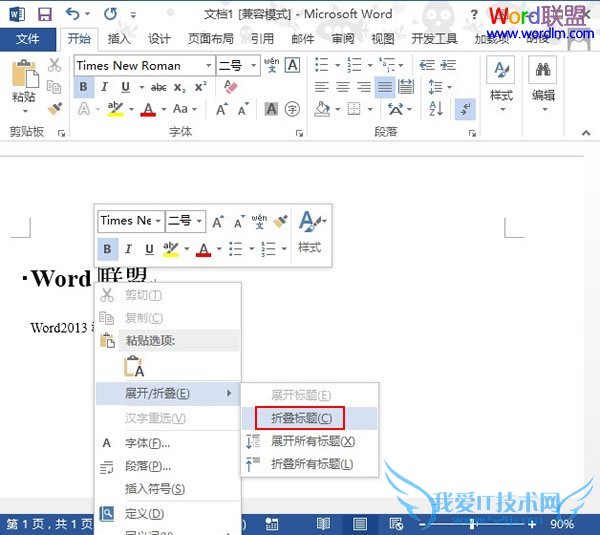Open Times New Roman font dropdown in ribbon
Screen dimensions: 600x535
click(x=209, y=65)
